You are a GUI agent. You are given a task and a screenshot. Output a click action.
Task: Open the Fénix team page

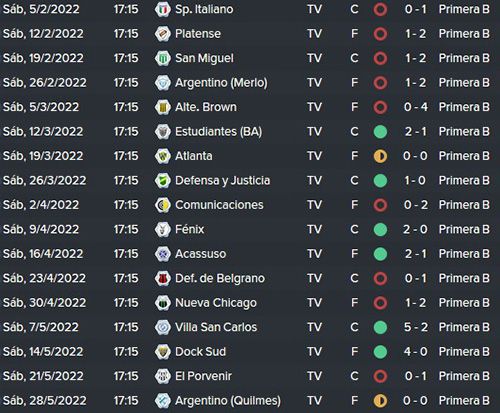click(x=189, y=229)
